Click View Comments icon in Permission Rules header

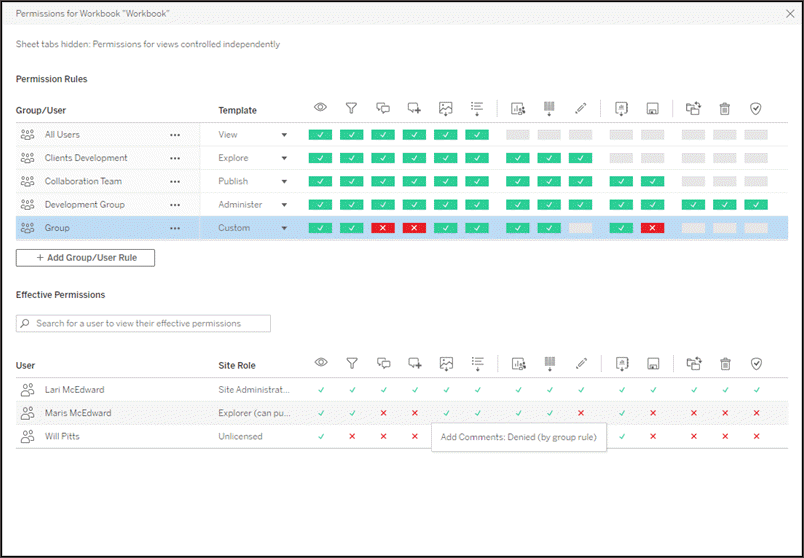[x=383, y=108]
